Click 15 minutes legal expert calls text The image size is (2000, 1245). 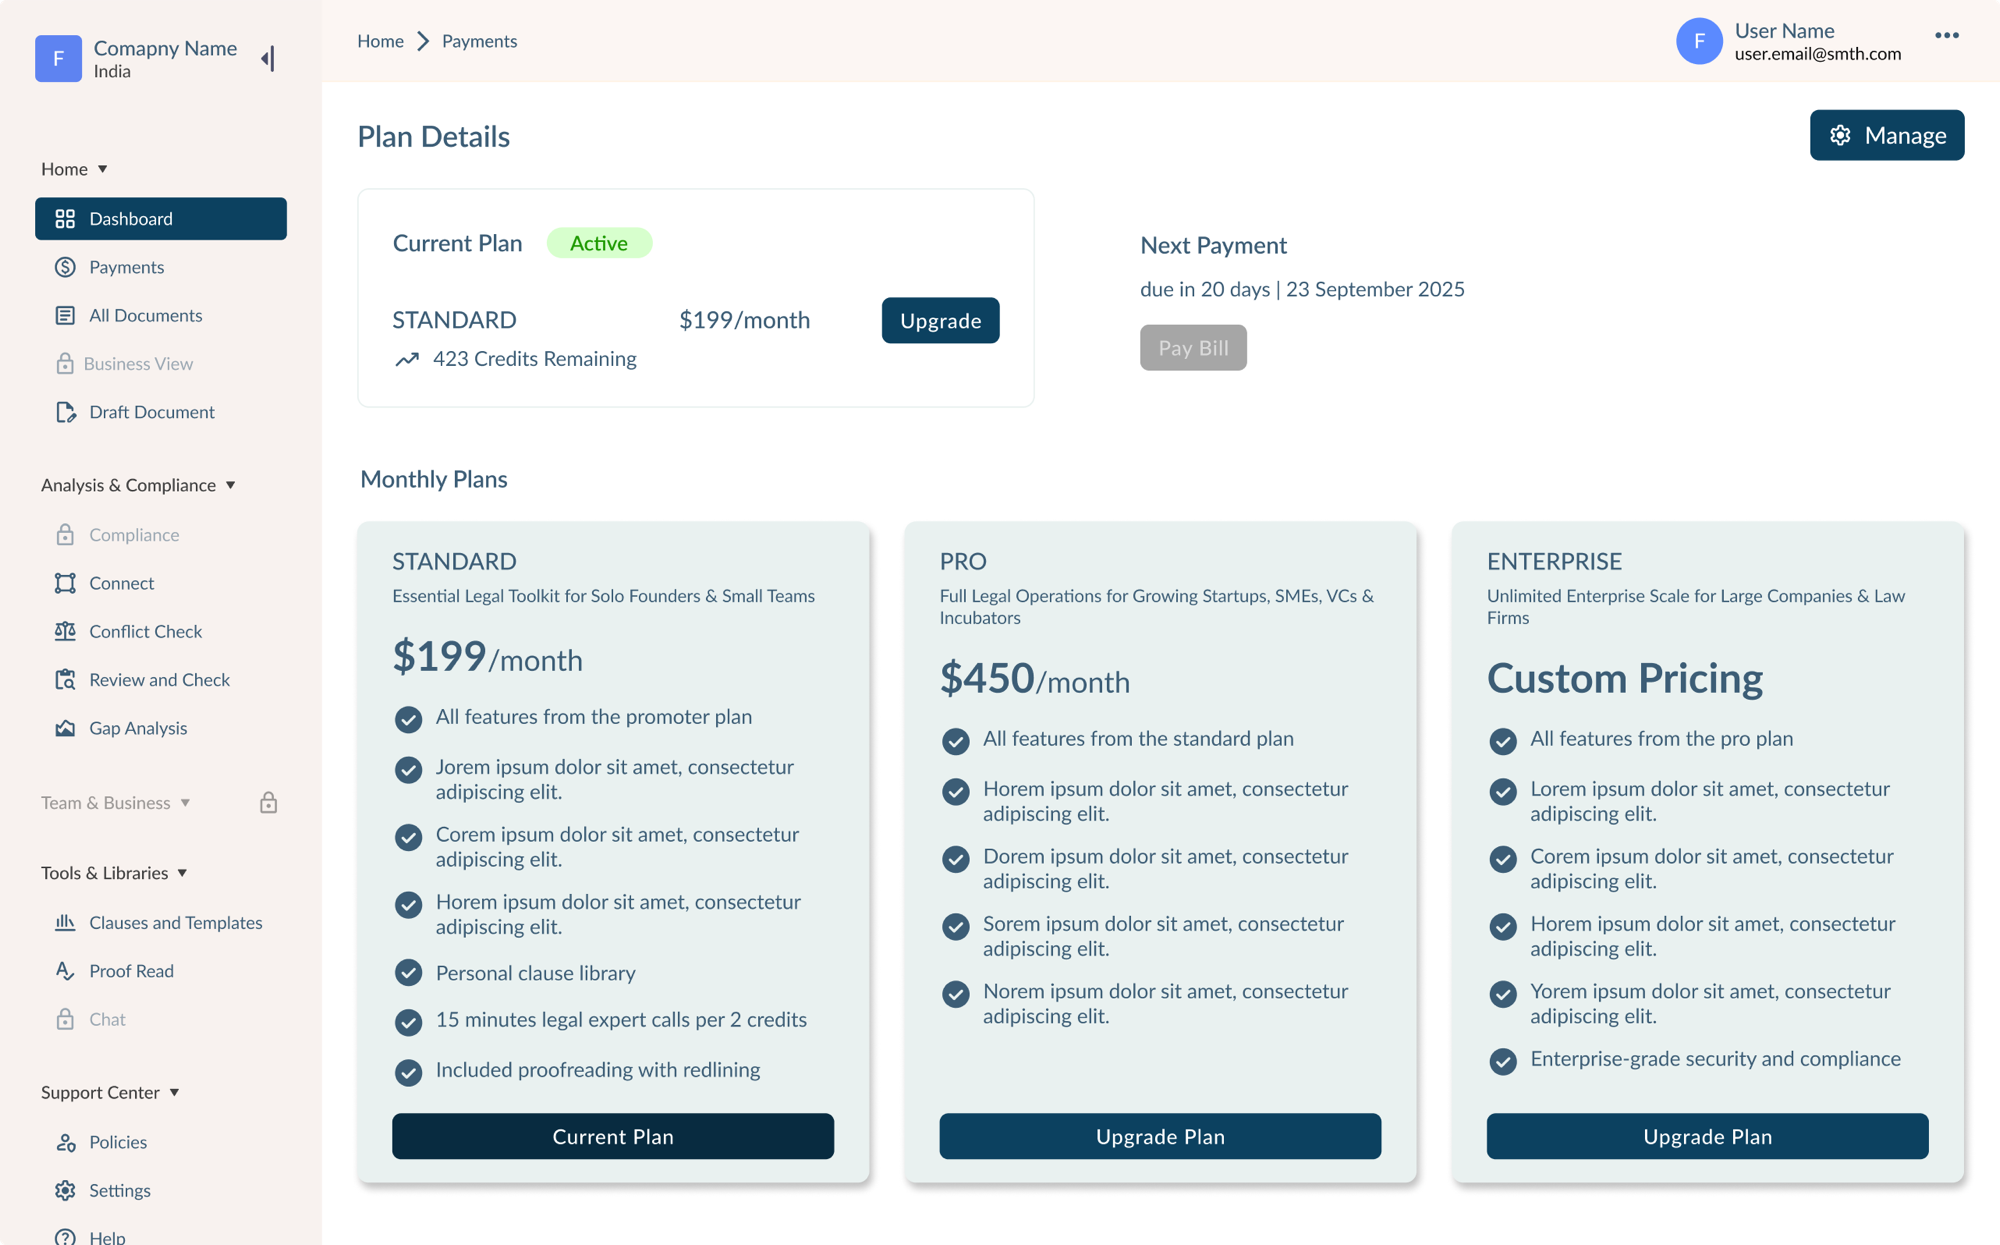point(621,1020)
